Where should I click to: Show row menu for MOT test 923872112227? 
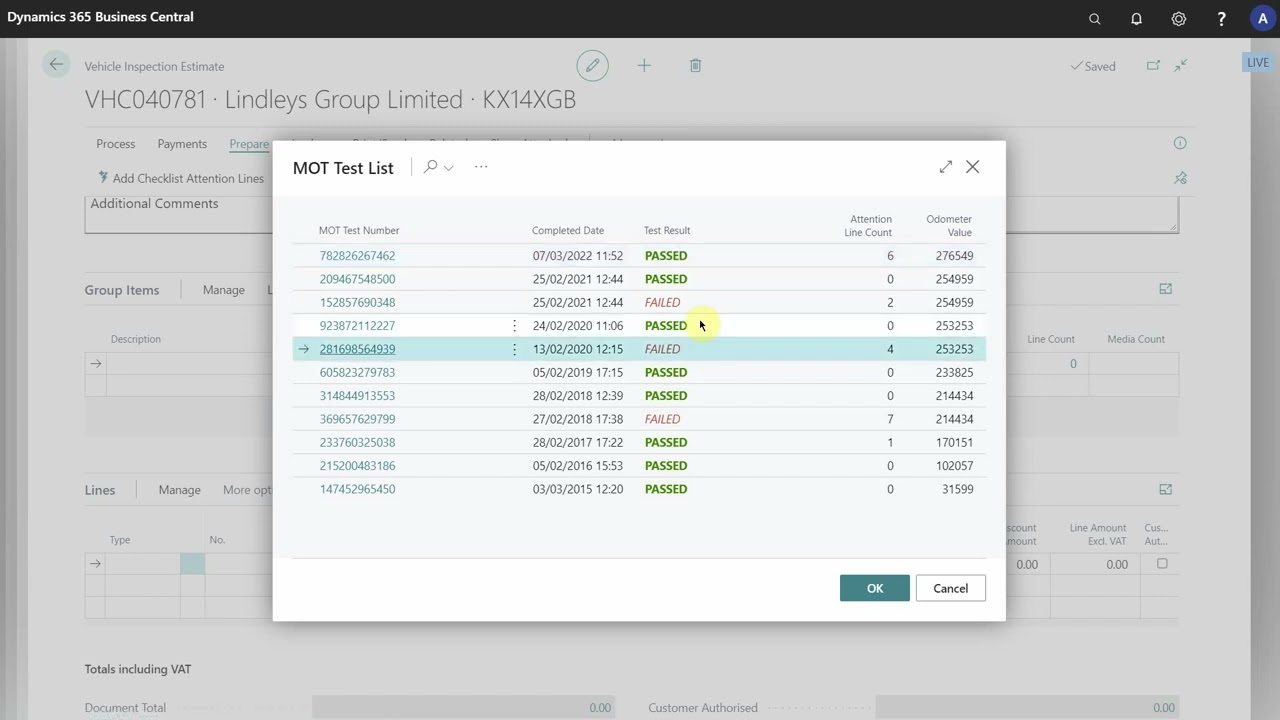click(514, 326)
